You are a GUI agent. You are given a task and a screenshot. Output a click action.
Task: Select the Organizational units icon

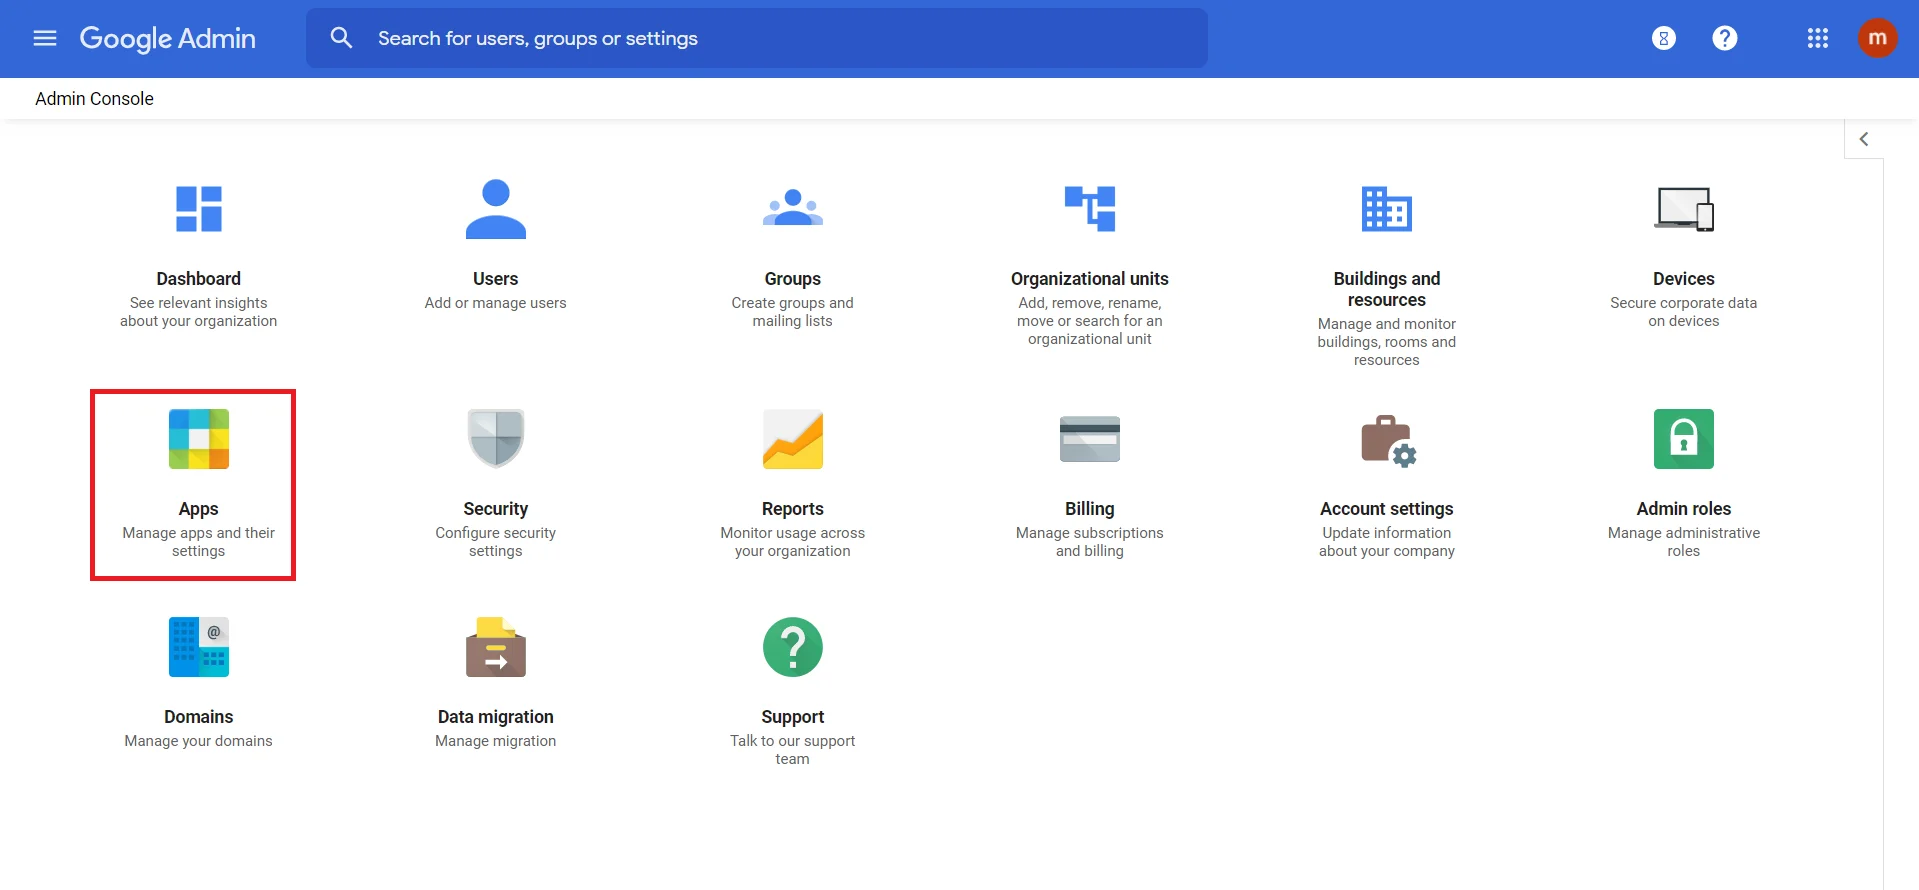tap(1089, 209)
